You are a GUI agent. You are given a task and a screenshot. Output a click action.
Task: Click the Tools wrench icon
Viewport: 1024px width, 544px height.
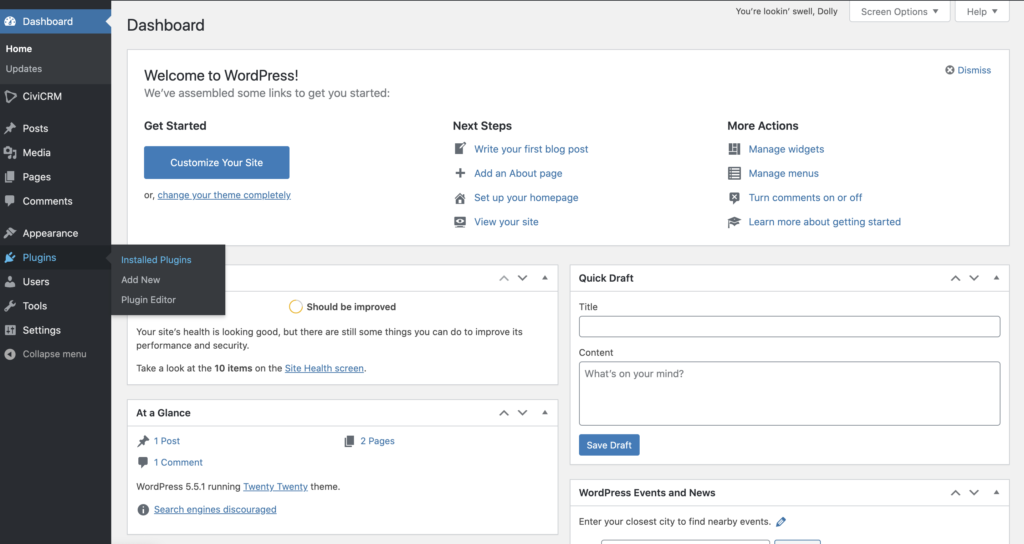tap(10, 306)
